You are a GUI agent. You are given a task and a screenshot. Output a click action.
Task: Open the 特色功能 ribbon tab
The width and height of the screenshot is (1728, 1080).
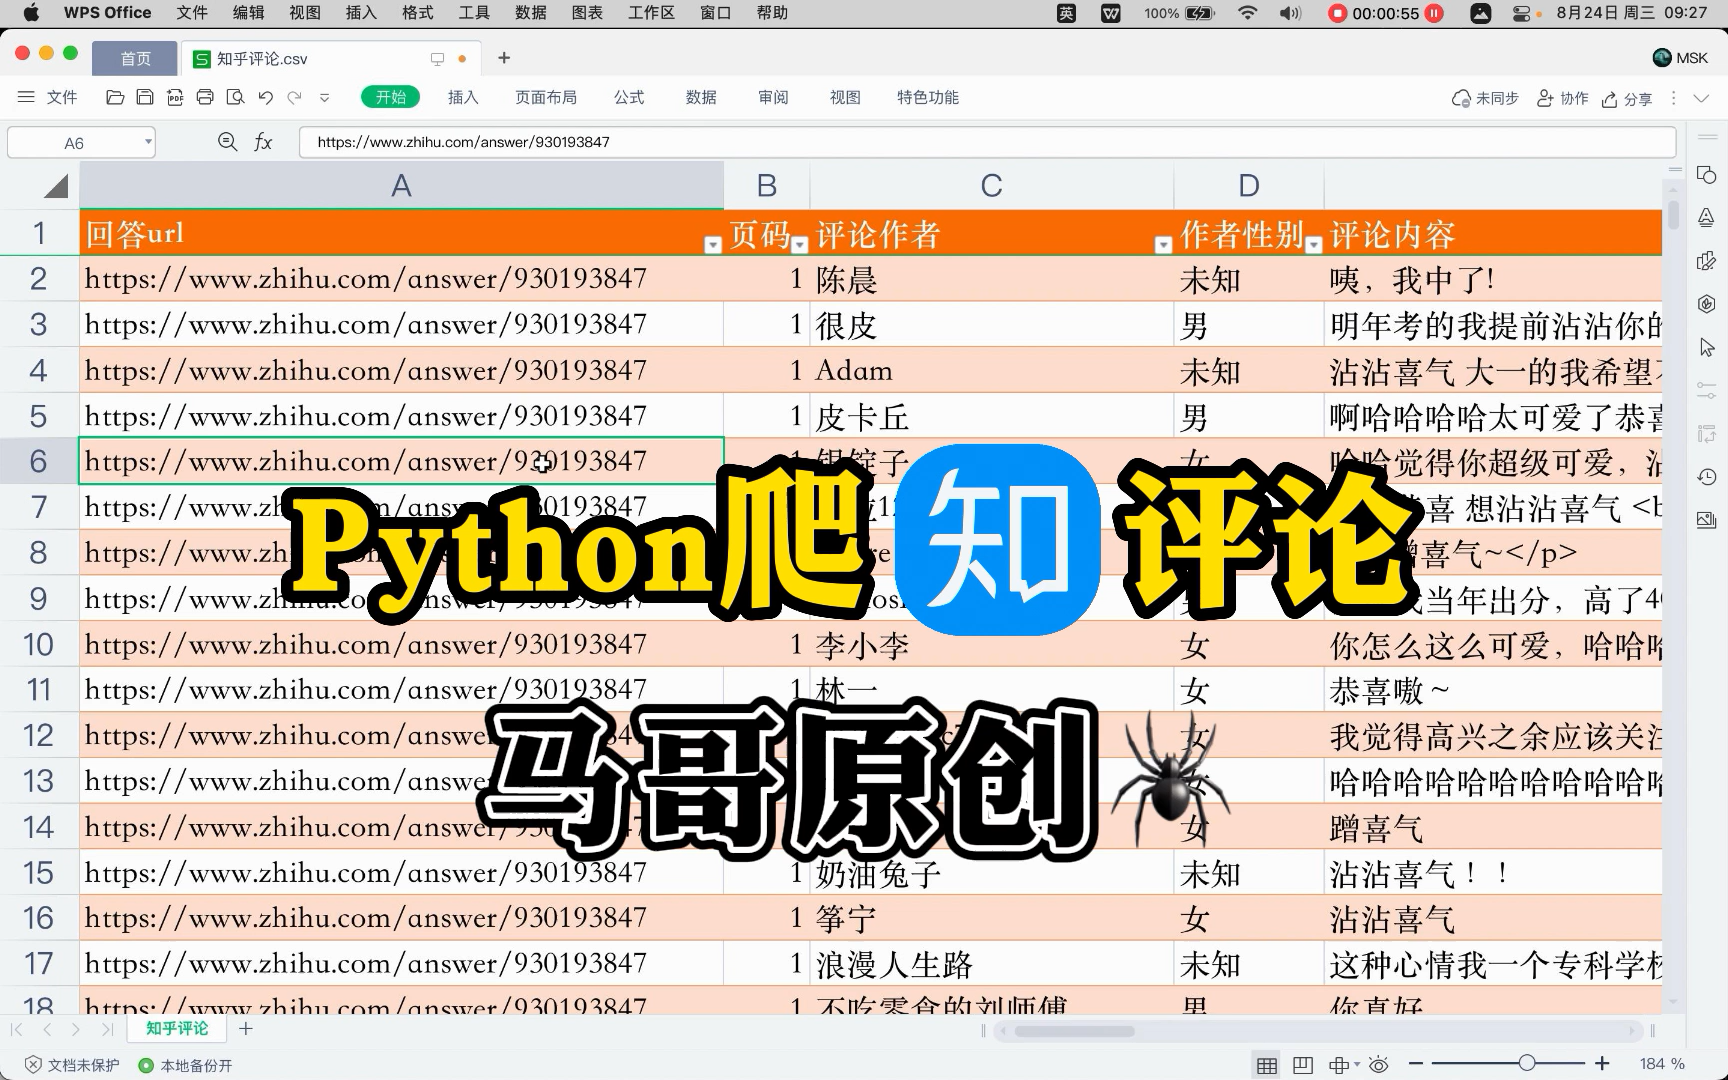[928, 97]
